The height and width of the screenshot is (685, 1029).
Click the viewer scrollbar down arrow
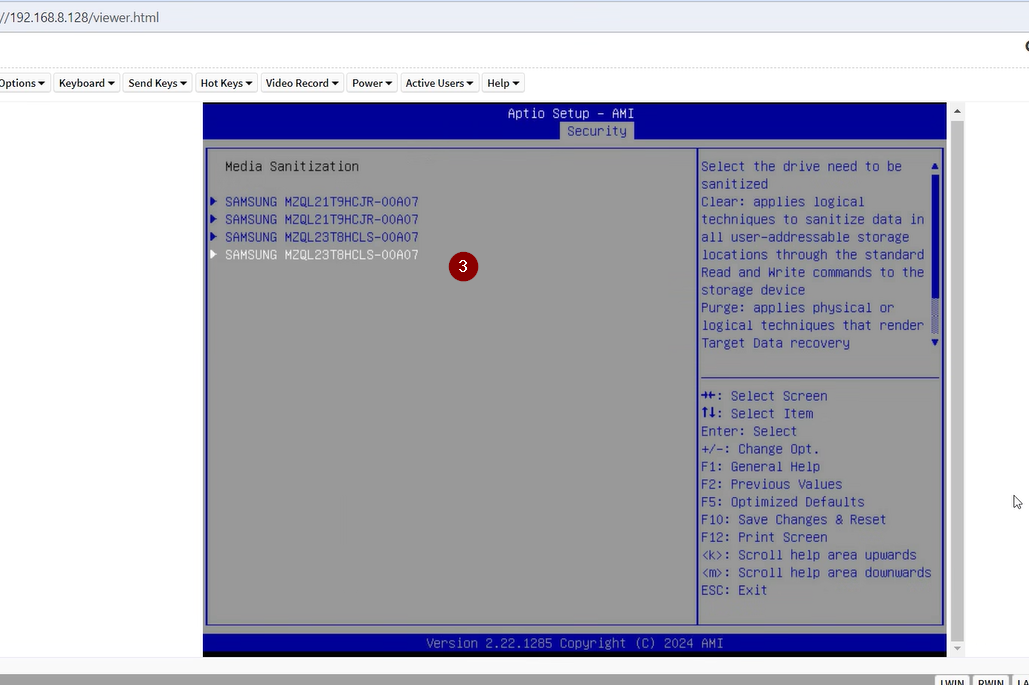coord(957,648)
